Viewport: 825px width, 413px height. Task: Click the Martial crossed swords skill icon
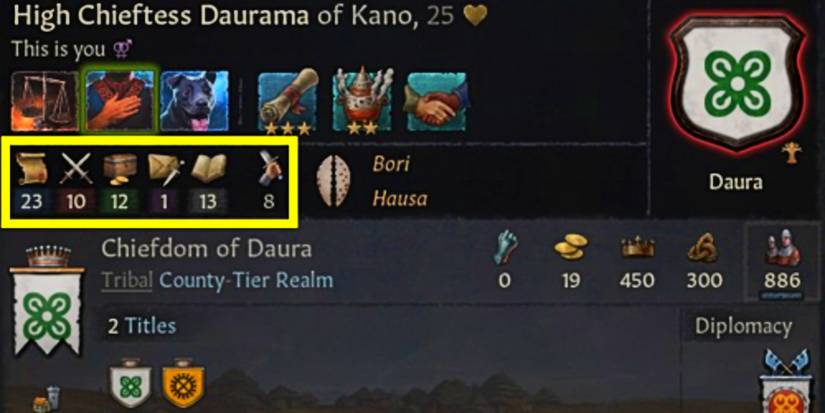[x=76, y=168]
